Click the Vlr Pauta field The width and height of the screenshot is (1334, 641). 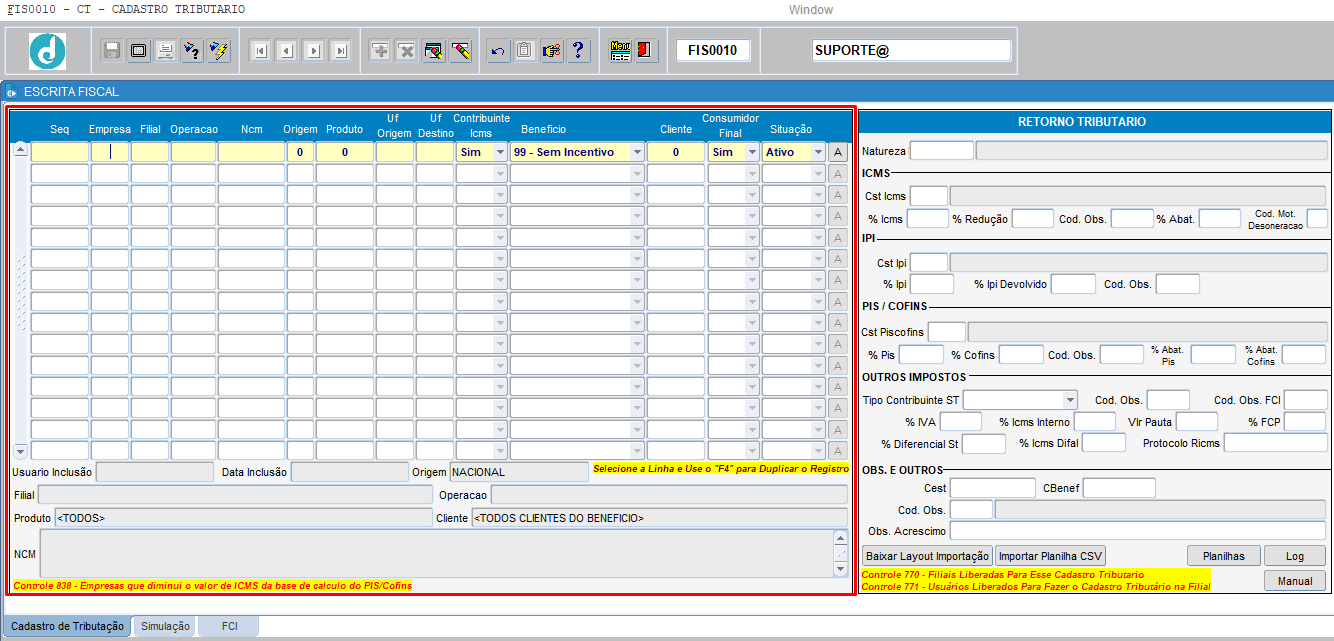(x=1197, y=422)
